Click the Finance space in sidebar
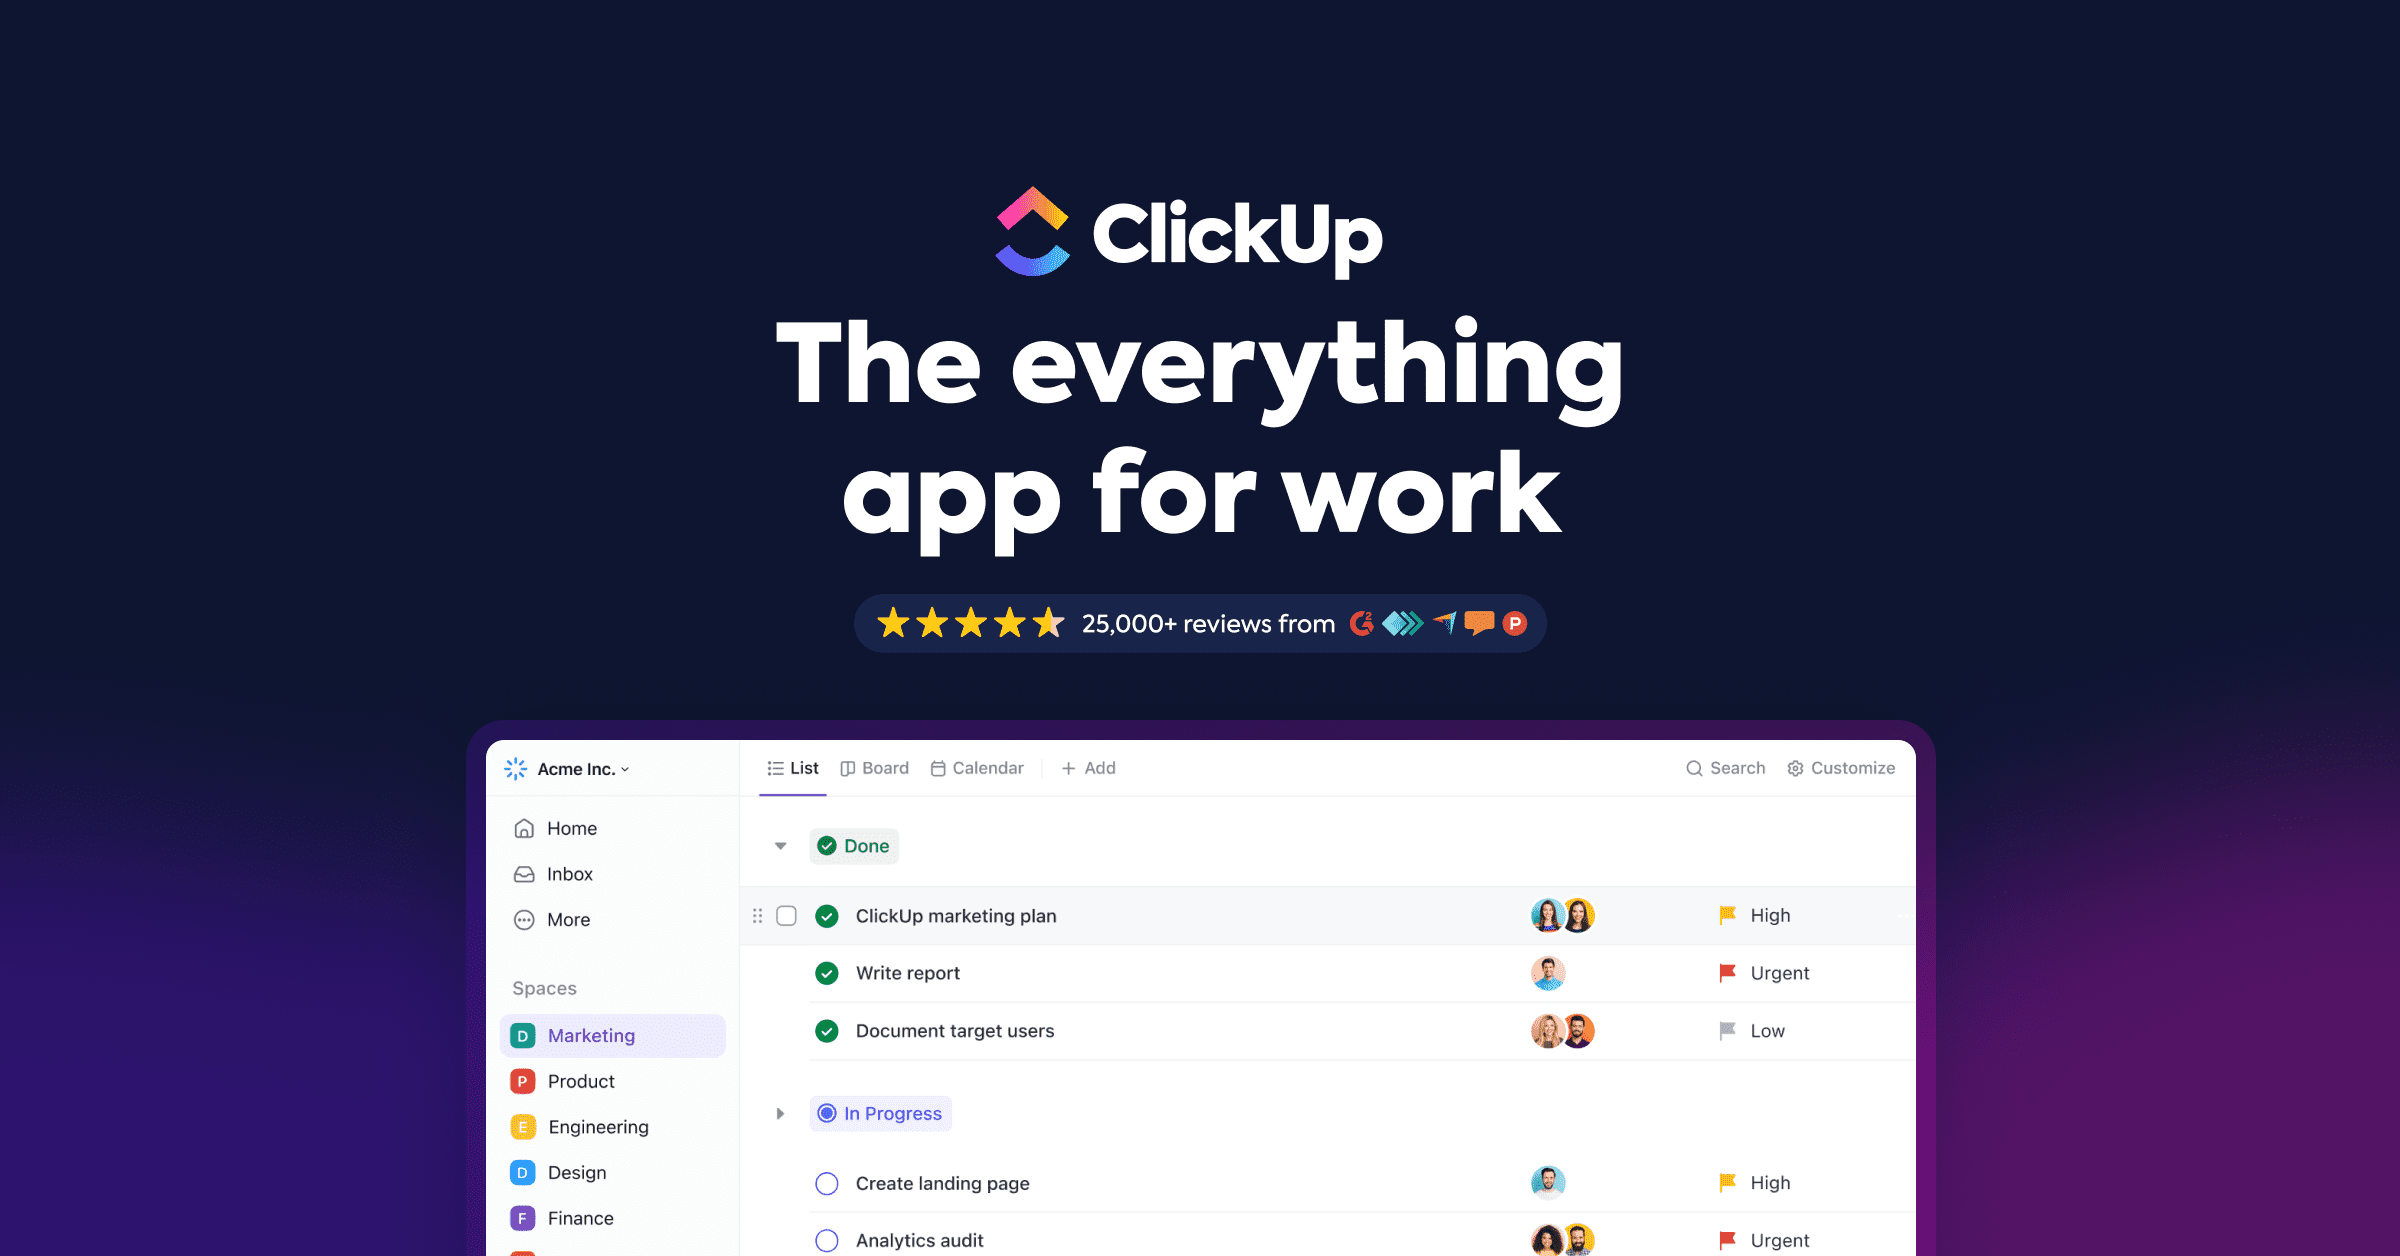Image resolution: width=2400 pixels, height=1256 pixels. click(581, 1218)
